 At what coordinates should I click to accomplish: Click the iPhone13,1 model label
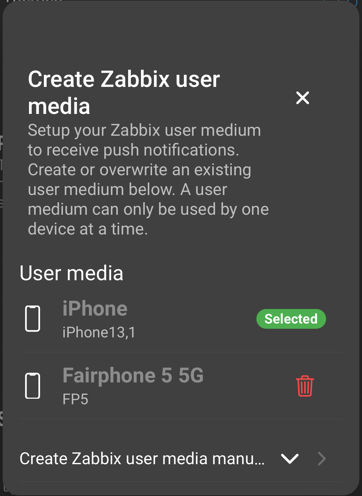click(99, 332)
